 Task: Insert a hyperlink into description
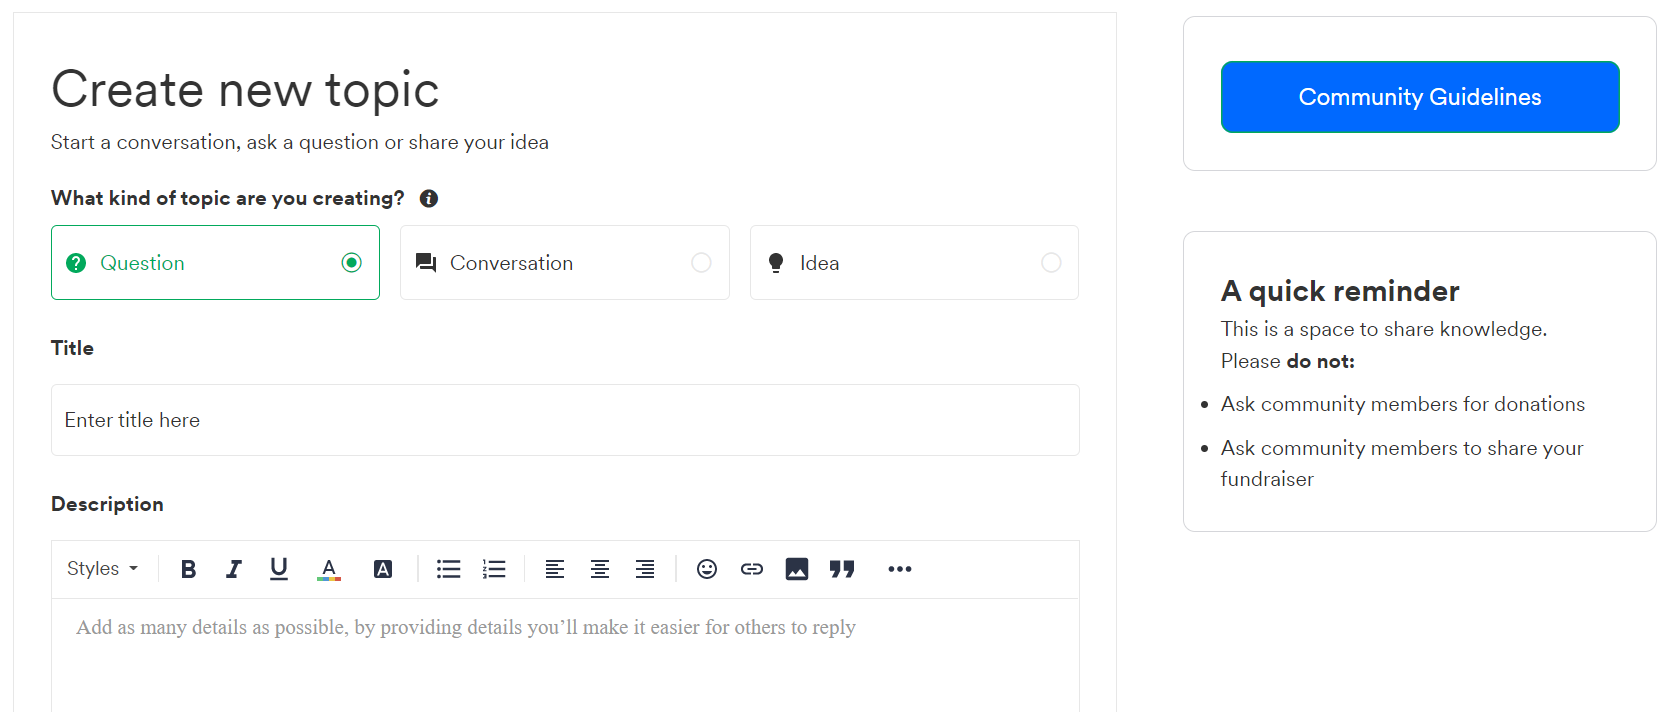click(752, 569)
